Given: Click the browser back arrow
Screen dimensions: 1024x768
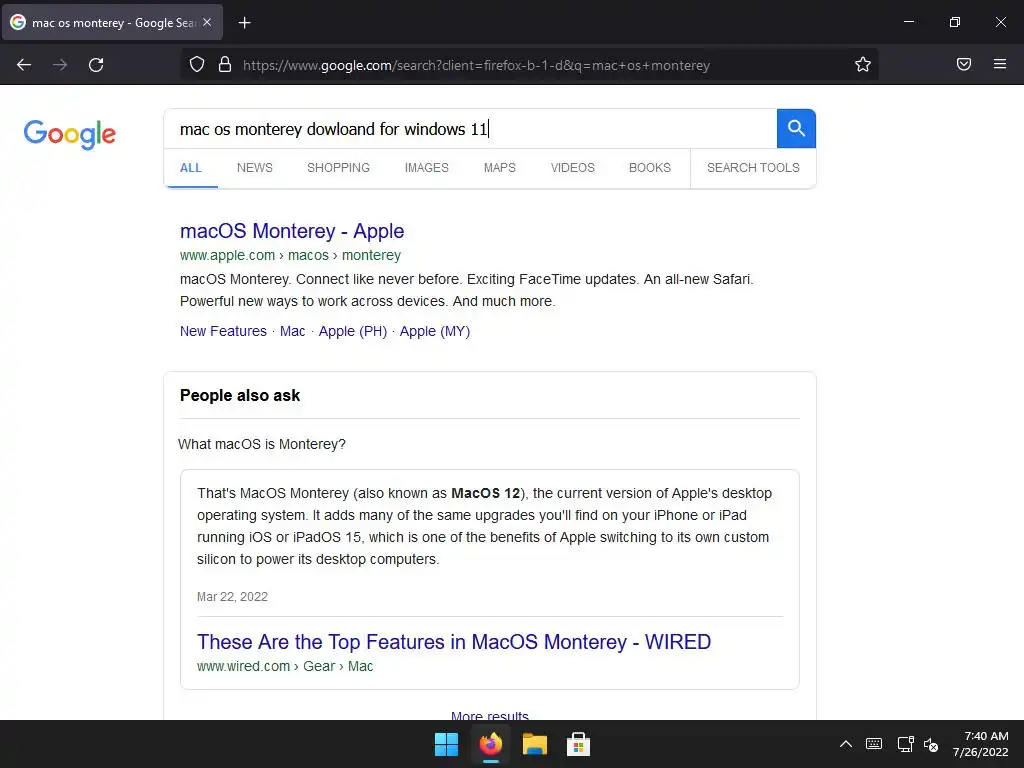Looking at the screenshot, I should pyautogui.click(x=24, y=65).
